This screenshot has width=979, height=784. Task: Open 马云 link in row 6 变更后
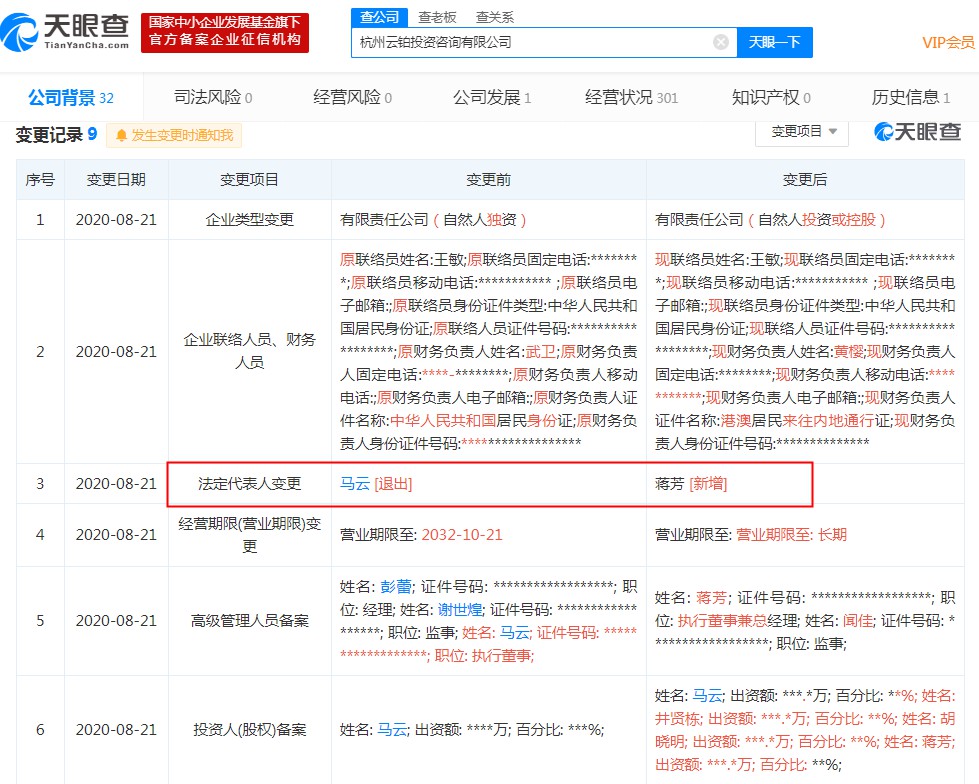(708, 696)
